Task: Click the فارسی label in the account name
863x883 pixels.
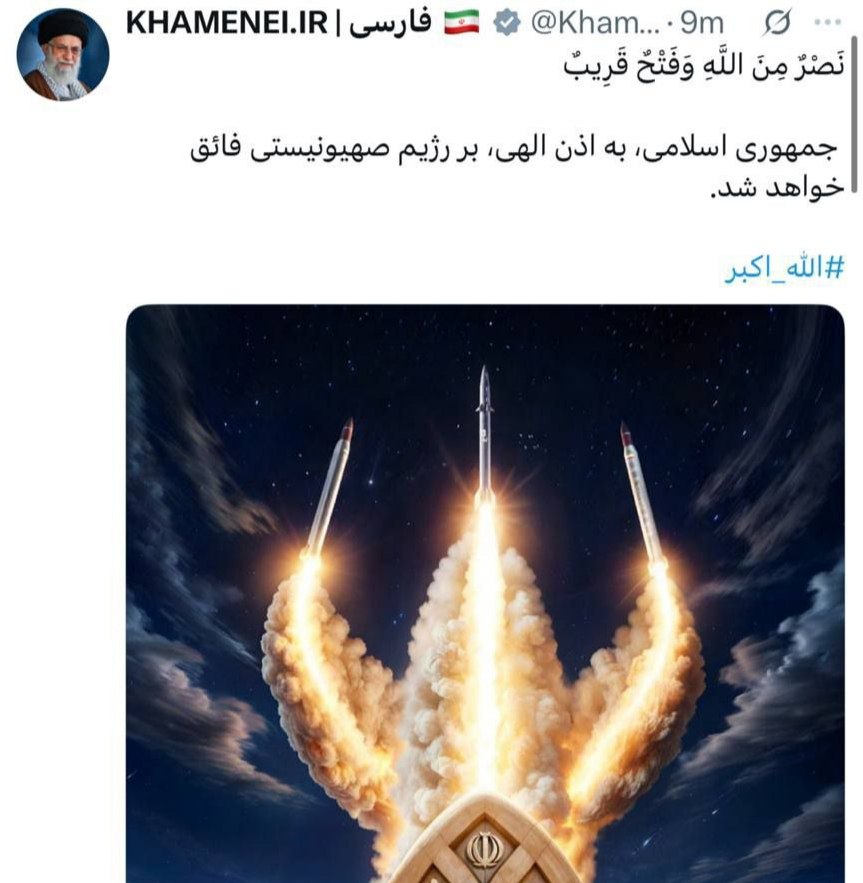Action: [390, 23]
